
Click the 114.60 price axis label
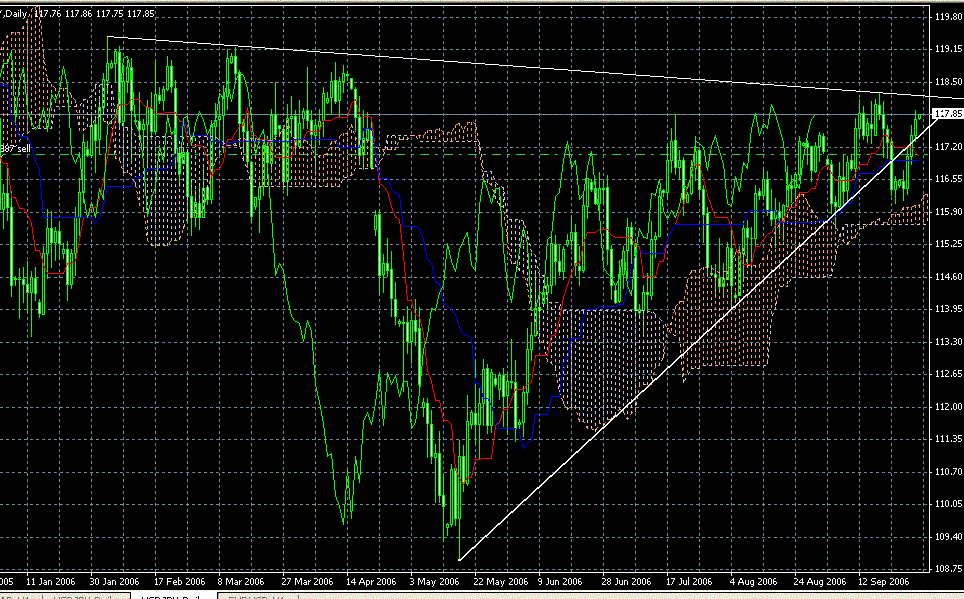(x=948, y=277)
